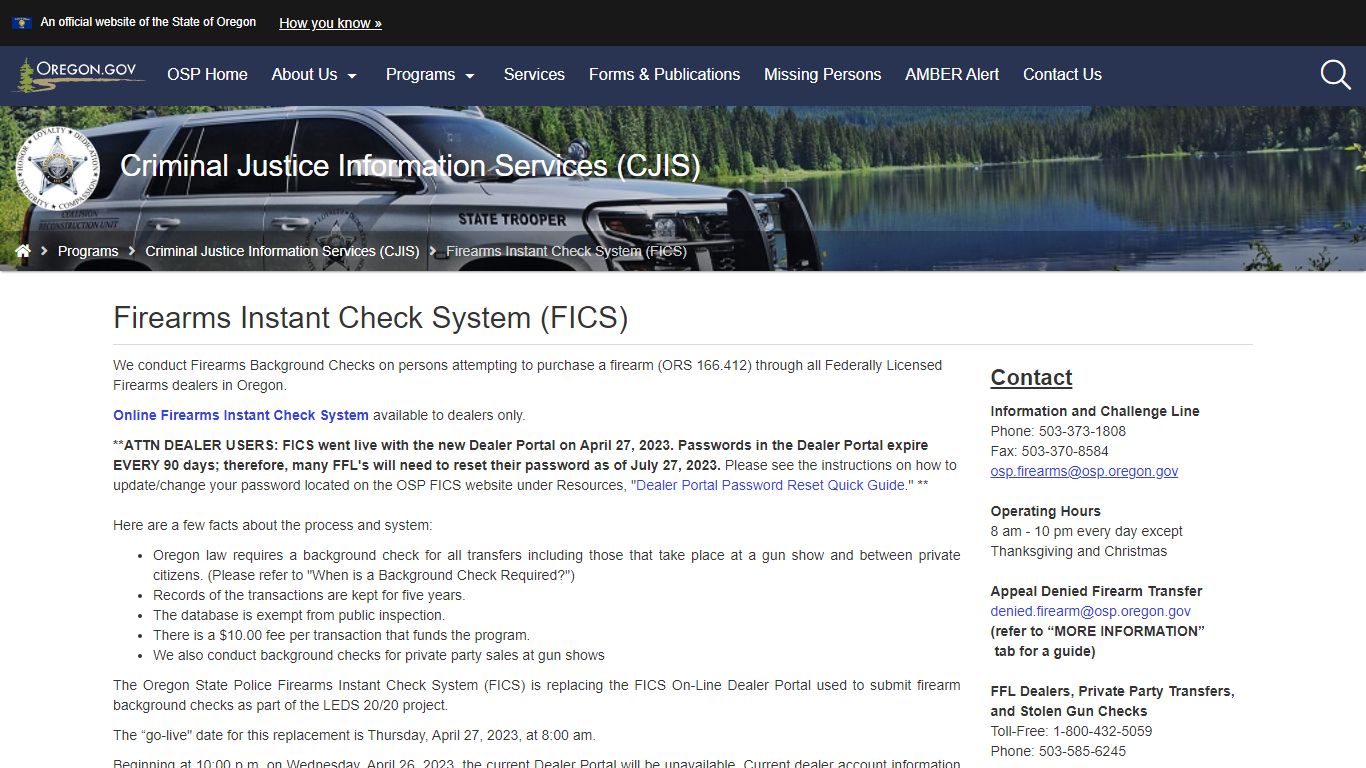The height and width of the screenshot is (768, 1366).
Task: Click the home icon in breadcrumb
Action: pos(23,251)
